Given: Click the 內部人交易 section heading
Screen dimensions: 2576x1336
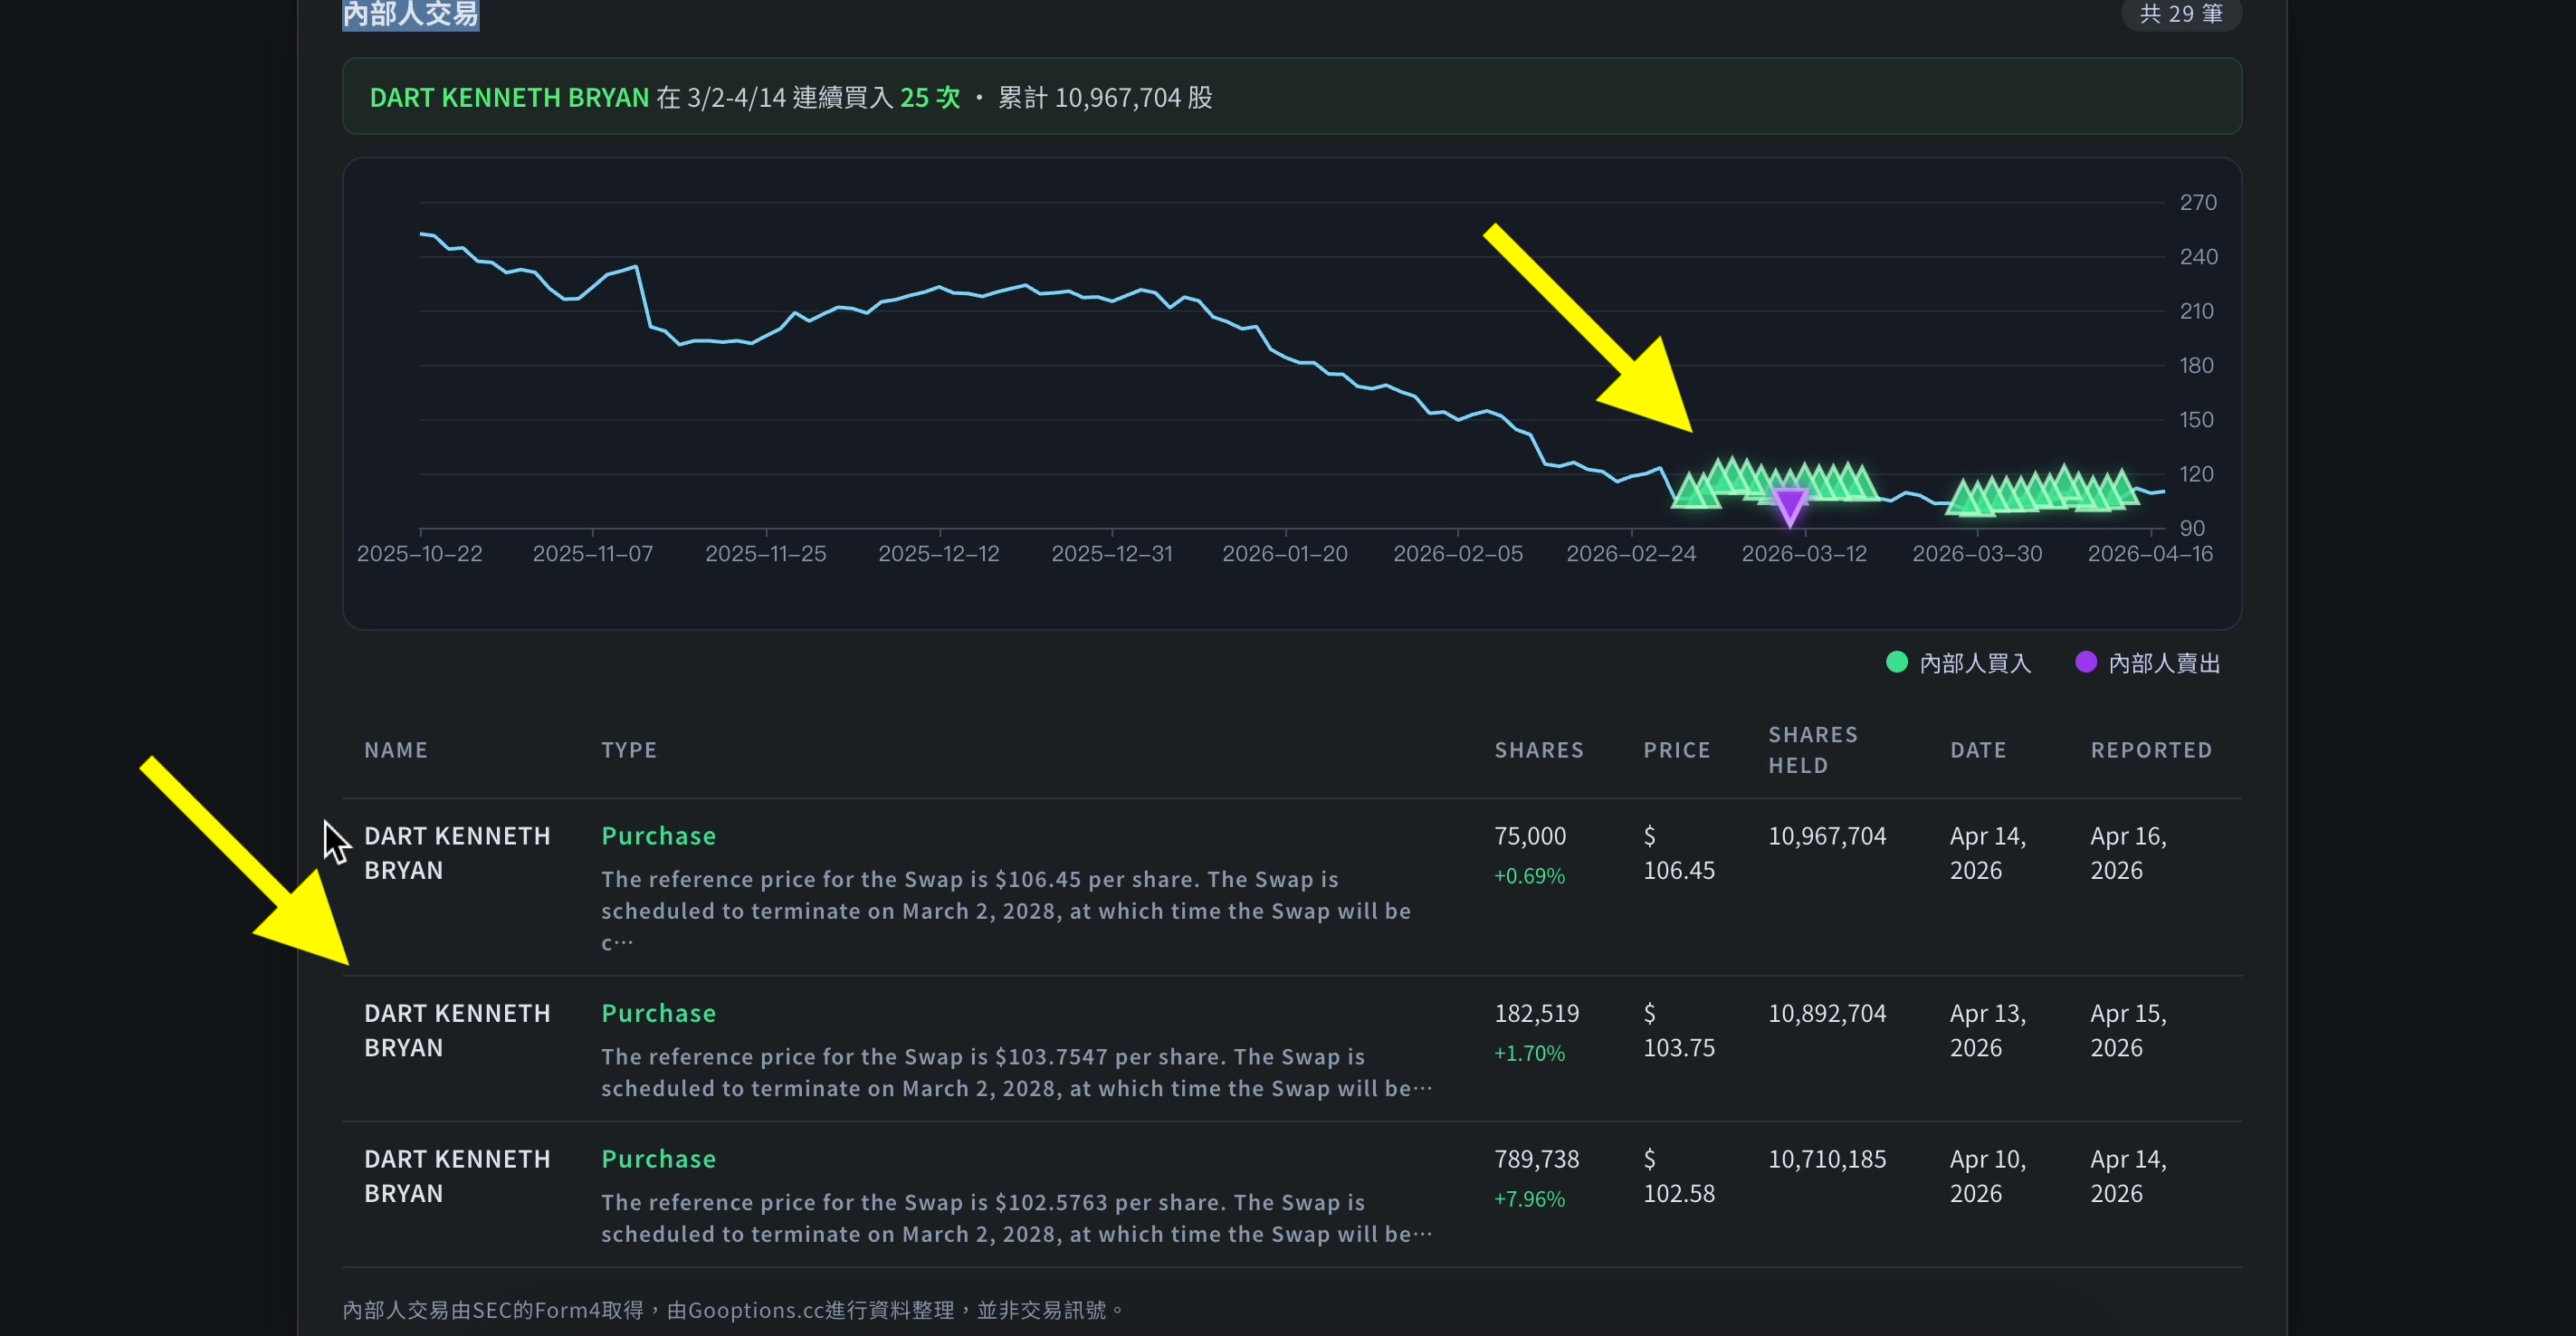Looking at the screenshot, I should (410, 14).
